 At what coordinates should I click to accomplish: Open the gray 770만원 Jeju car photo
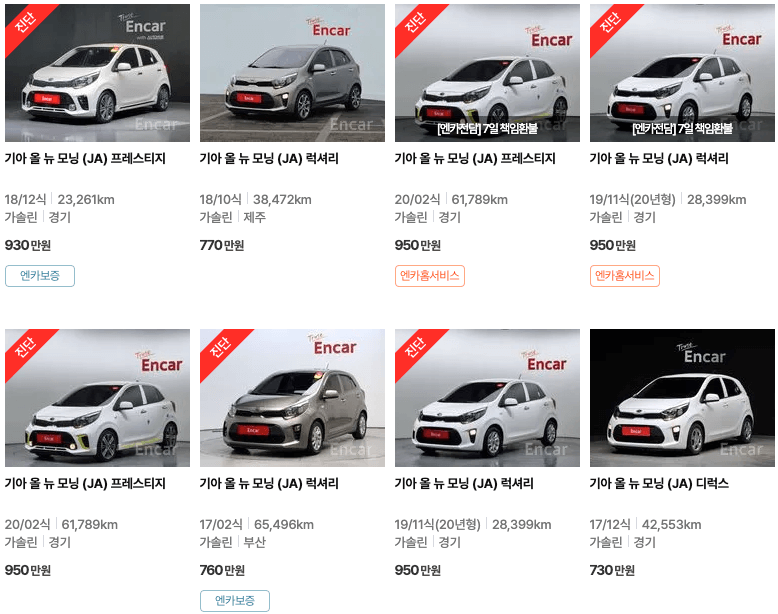(x=292, y=73)
